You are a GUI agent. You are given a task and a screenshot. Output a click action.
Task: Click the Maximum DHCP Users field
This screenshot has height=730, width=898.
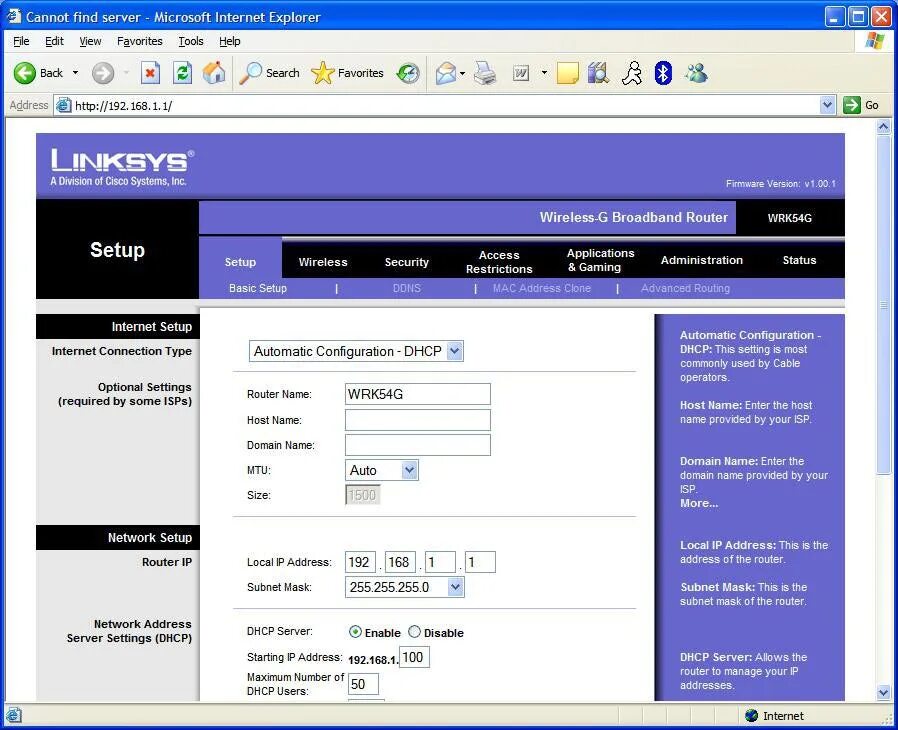click(363, 684)
